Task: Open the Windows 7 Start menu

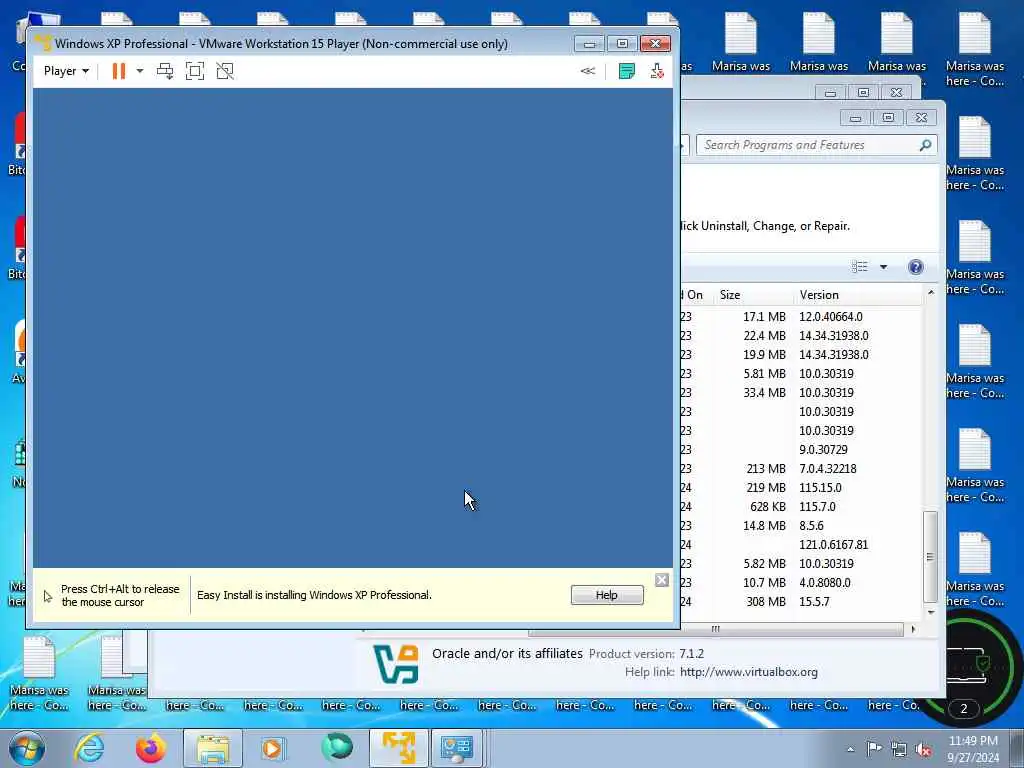Action: 26,748
